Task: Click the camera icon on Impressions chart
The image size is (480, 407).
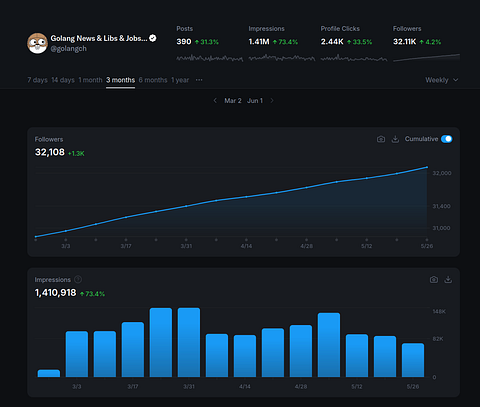Action: [434, 279]
